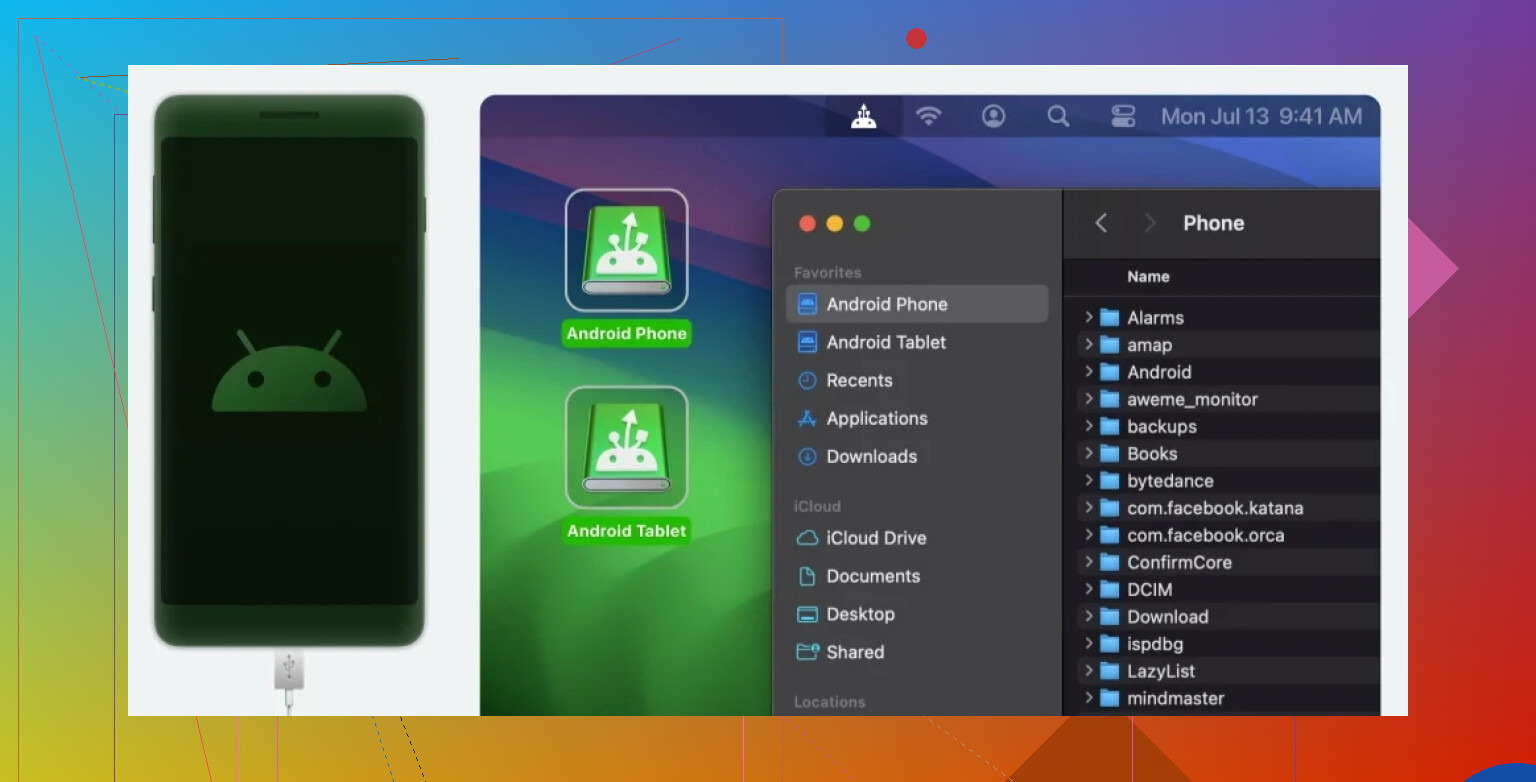Zoom the Finder window with green button

coord(862,223)
